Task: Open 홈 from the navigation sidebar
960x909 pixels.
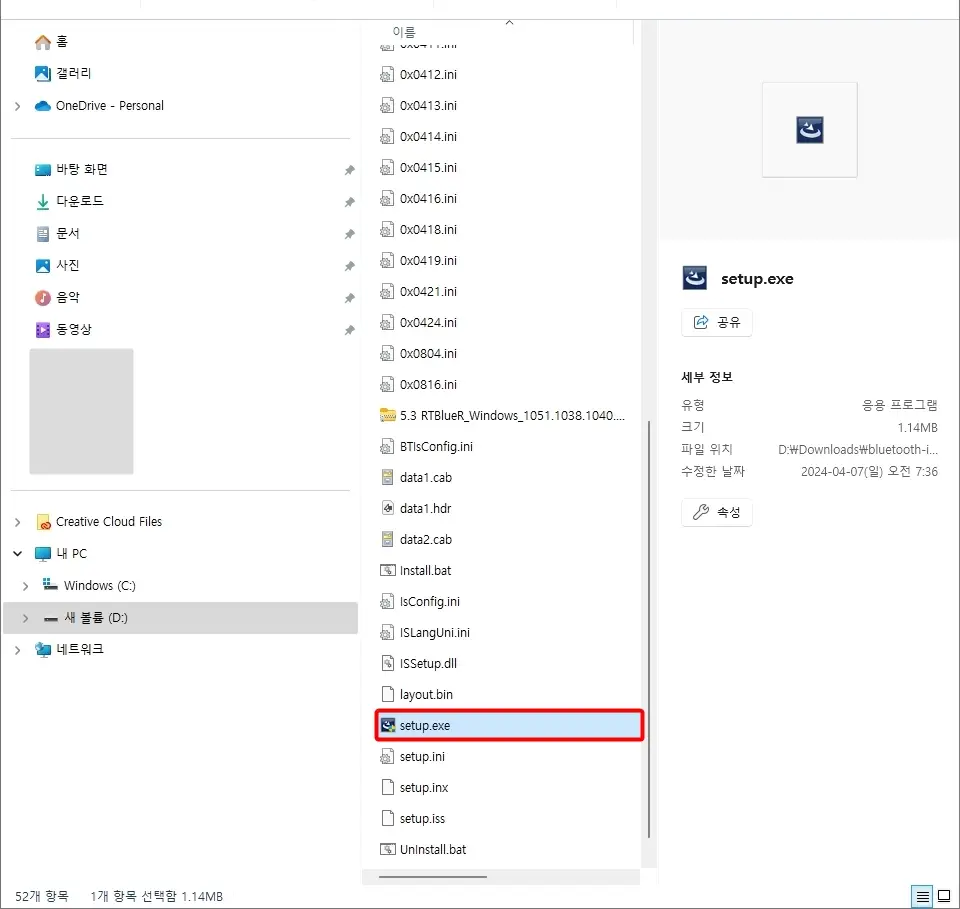Action: (62, 41)
